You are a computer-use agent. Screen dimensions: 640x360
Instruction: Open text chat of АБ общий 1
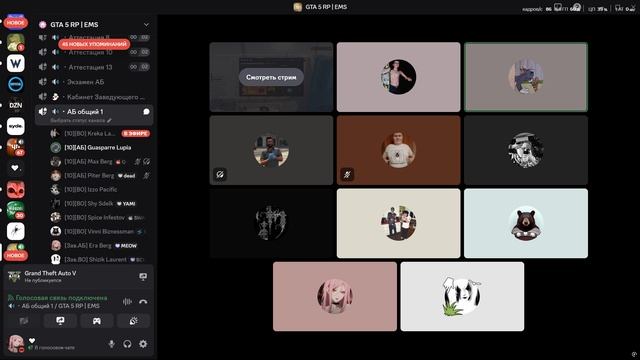point(146,111)
